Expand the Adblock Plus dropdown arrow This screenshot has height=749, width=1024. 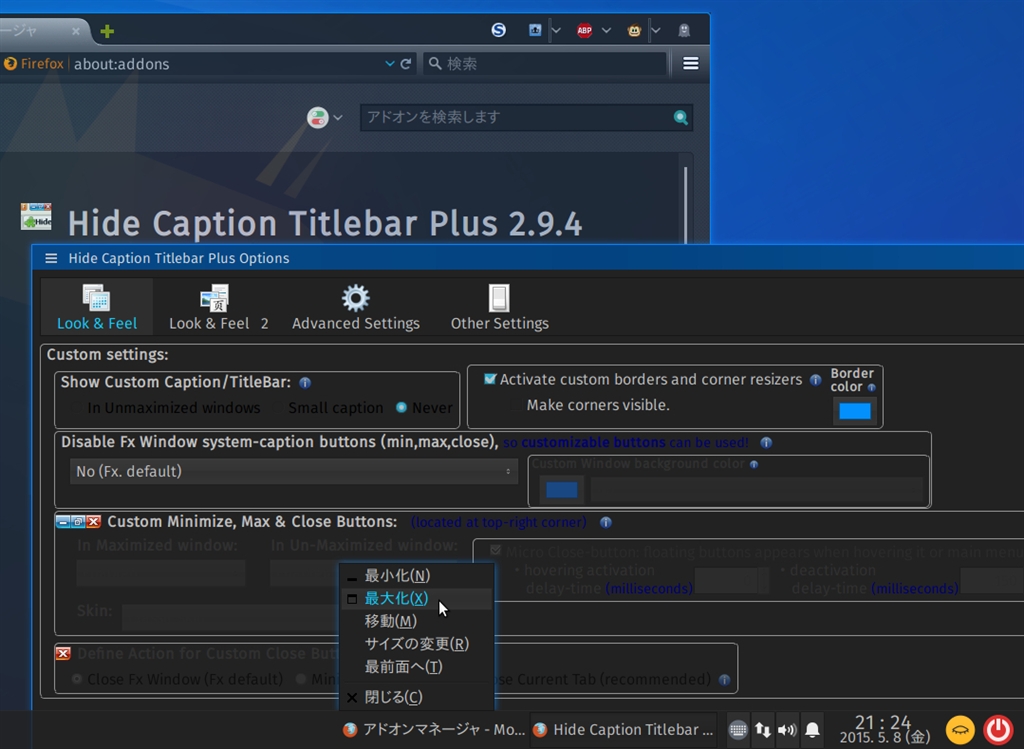click(x=606, y=30)
